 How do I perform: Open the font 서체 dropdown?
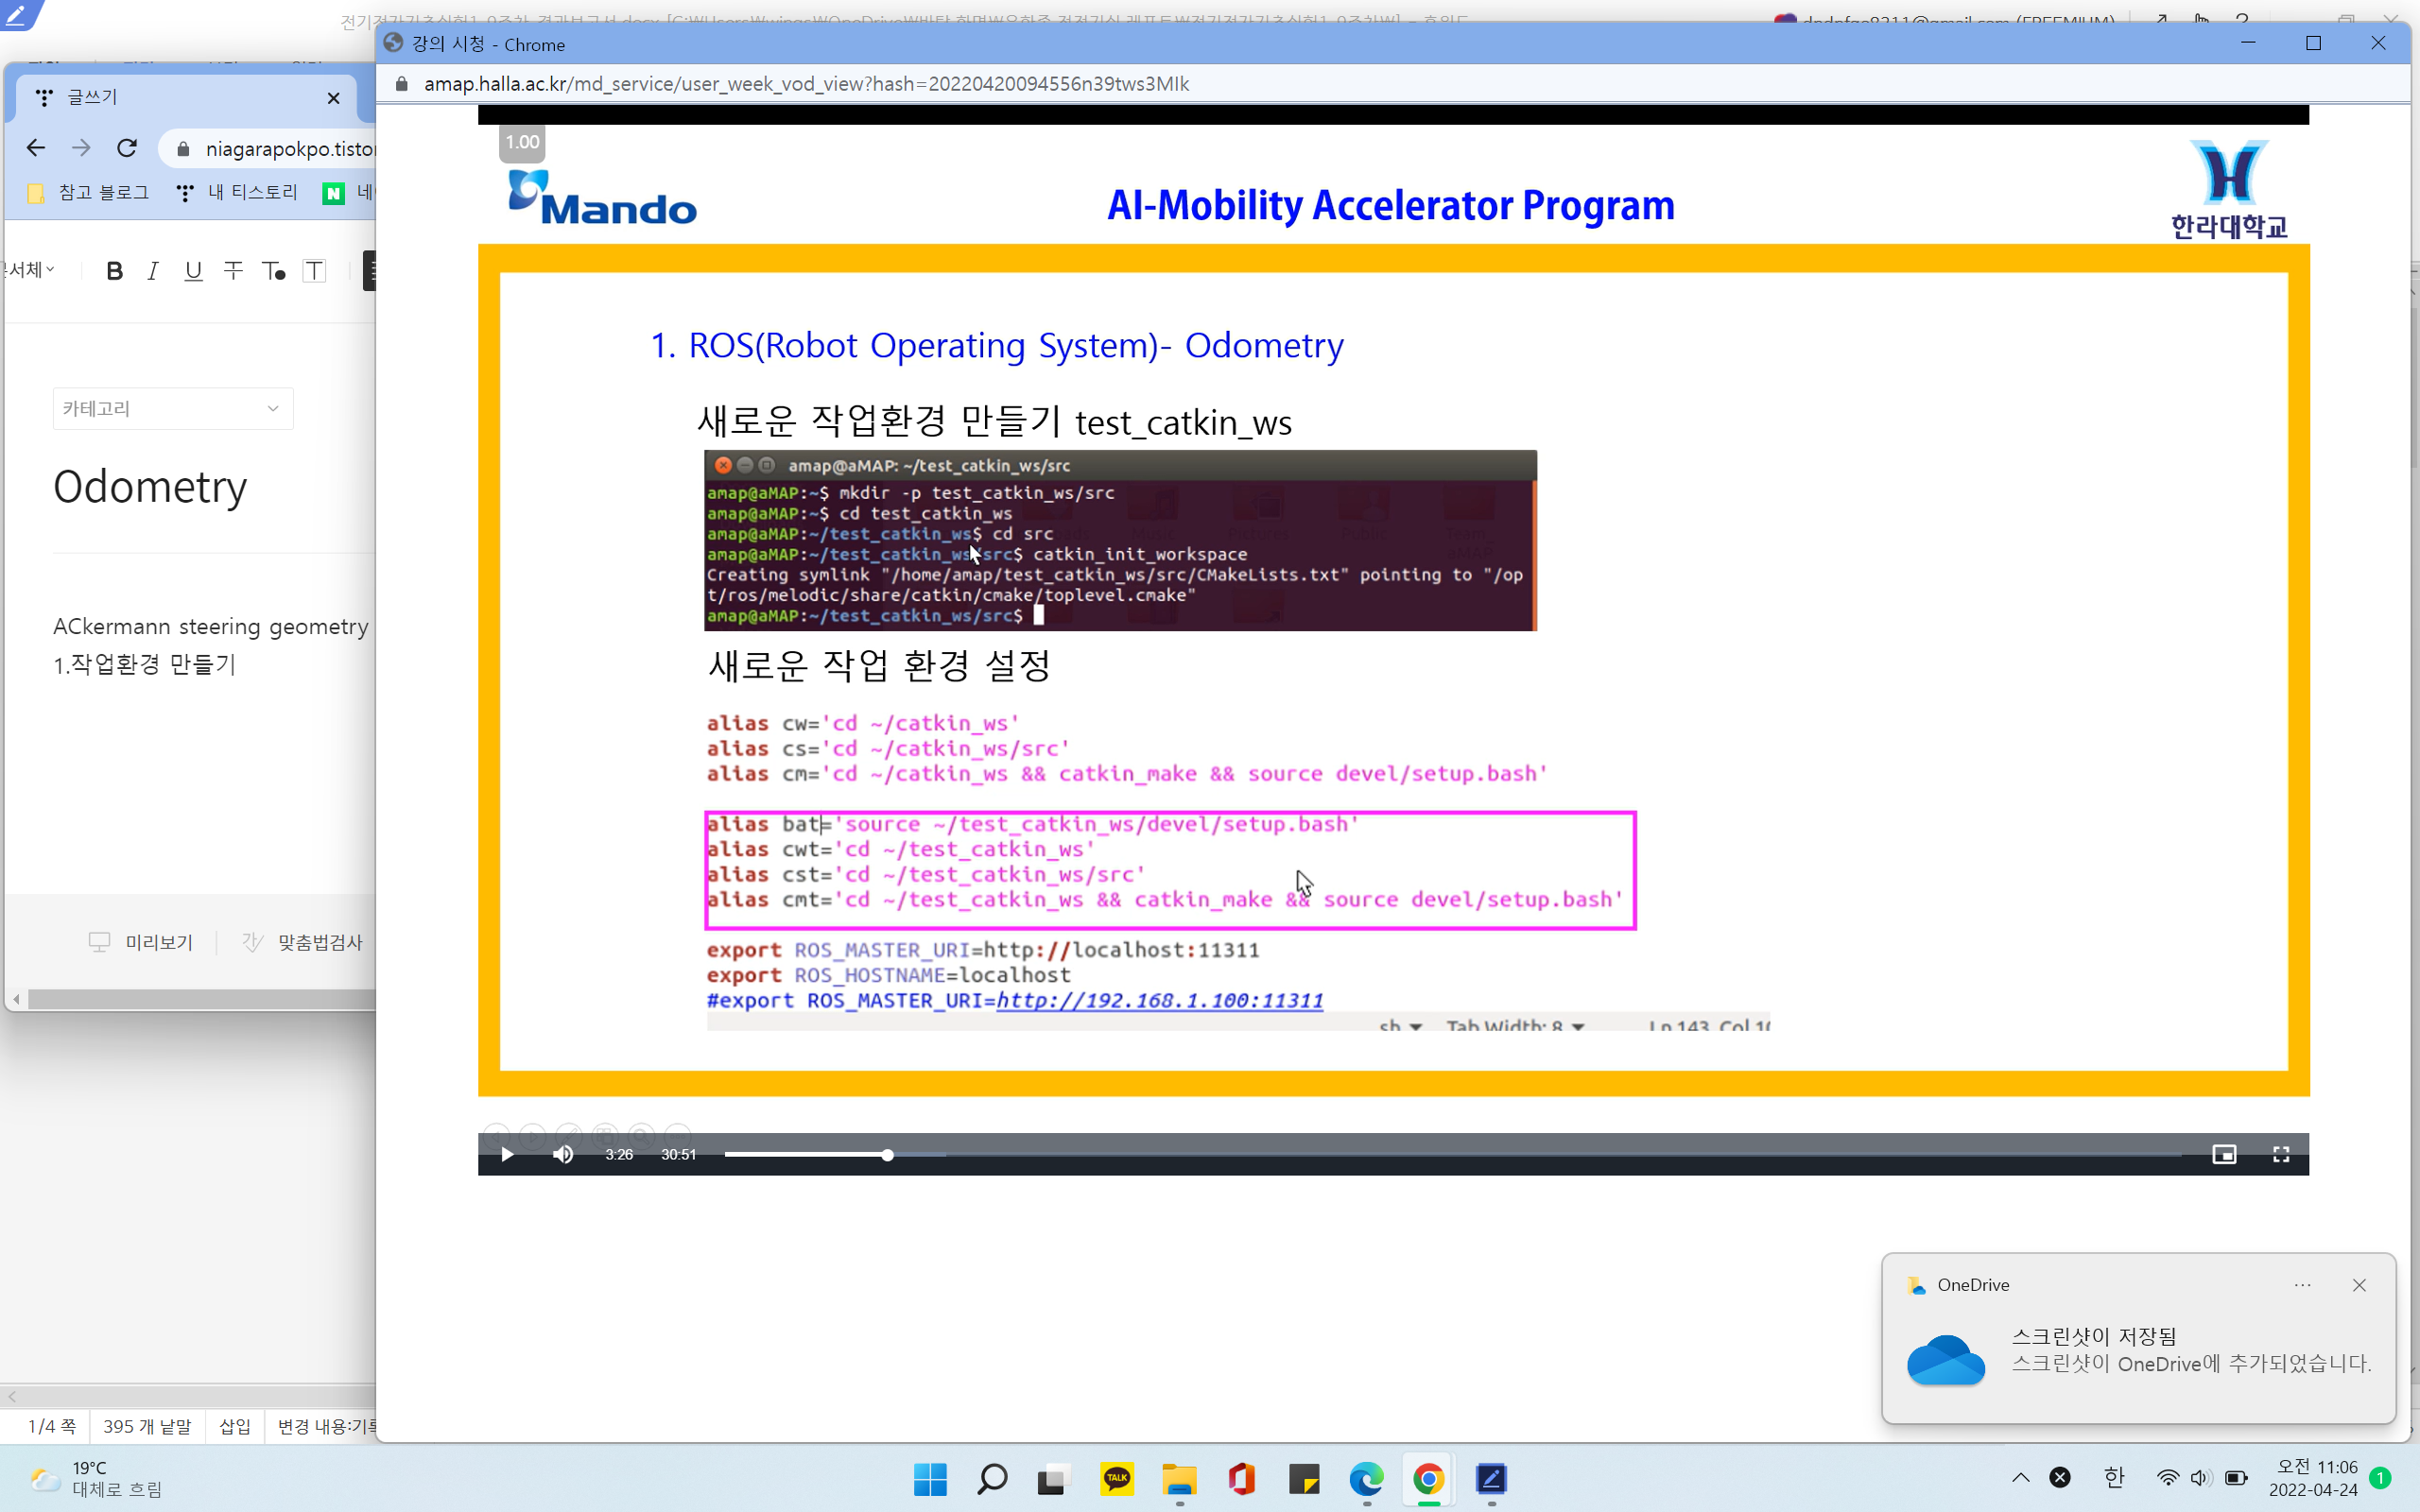[x=28, y=270]
